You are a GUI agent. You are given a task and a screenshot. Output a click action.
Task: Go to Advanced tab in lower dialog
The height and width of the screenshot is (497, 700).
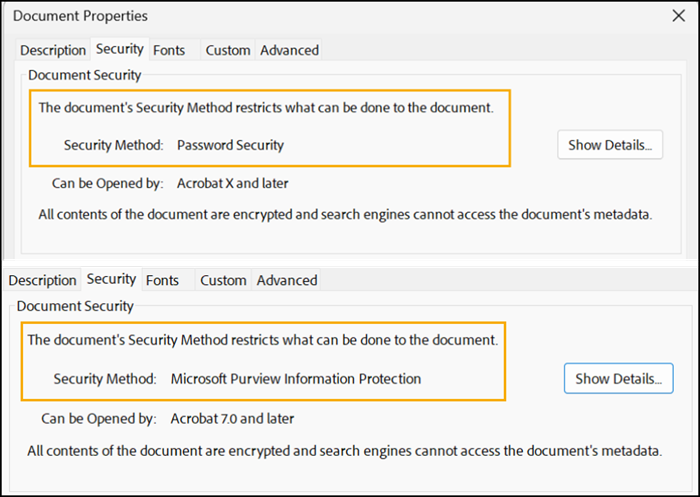pos(287,280)
